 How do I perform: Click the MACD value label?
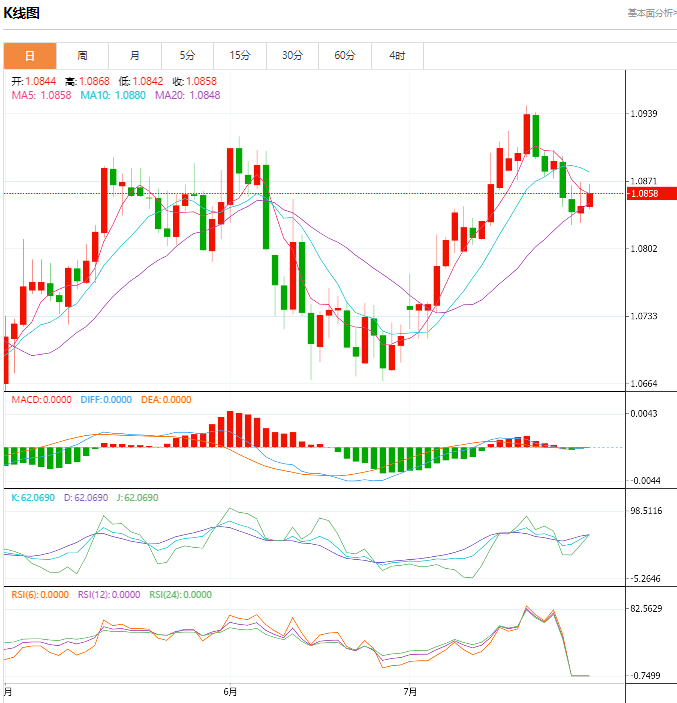pos(41,400)
